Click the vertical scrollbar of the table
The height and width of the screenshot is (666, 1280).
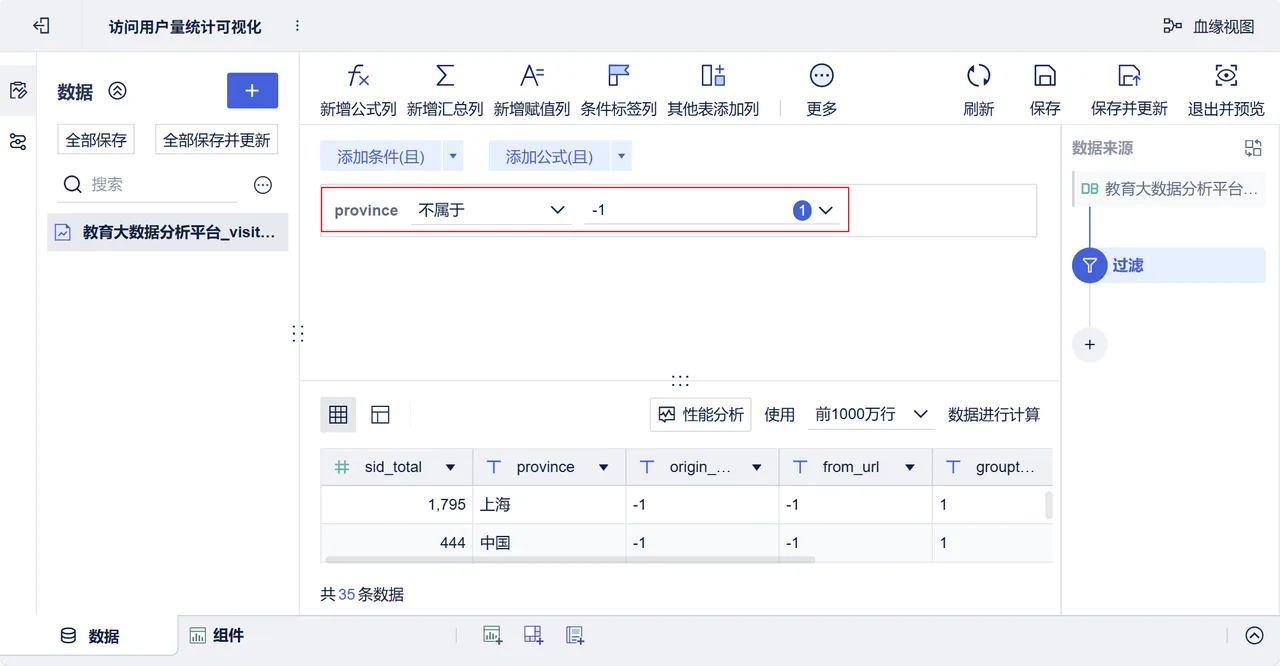pyautogui.click(x=1048, y=504)
